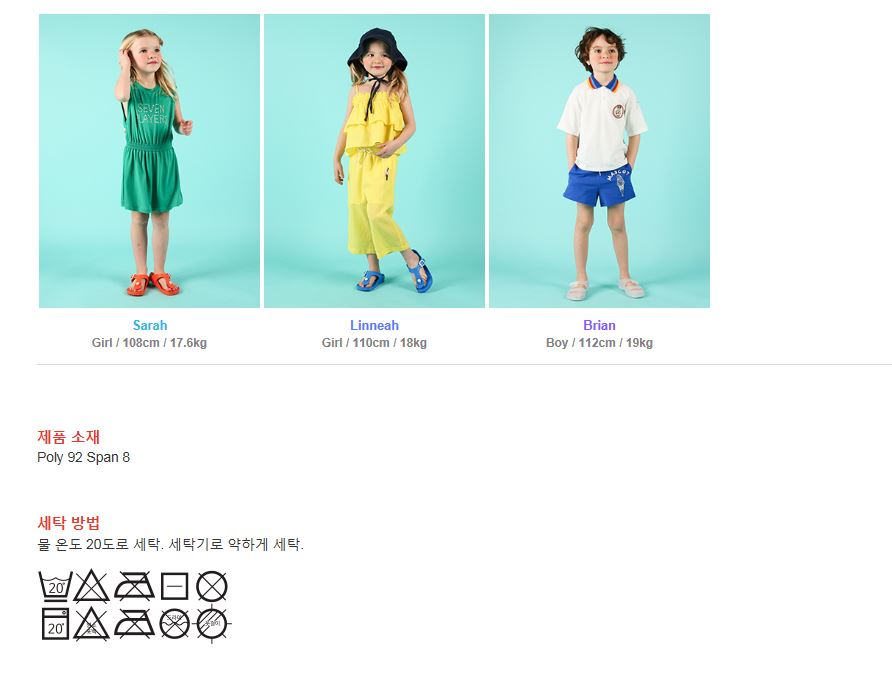
Task: Click the Sarah model name
Action: (150, 325)
